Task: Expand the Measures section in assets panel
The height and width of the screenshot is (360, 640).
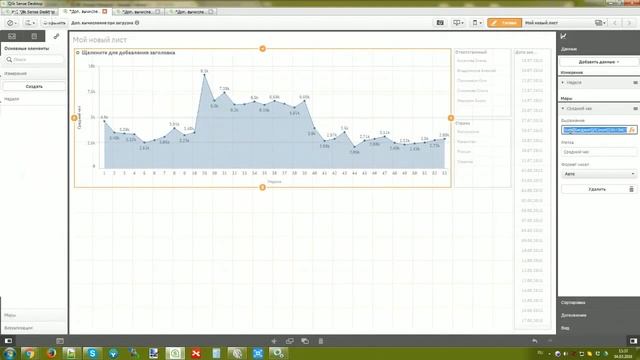Action: pyautogui.click(x=34, y=315)
